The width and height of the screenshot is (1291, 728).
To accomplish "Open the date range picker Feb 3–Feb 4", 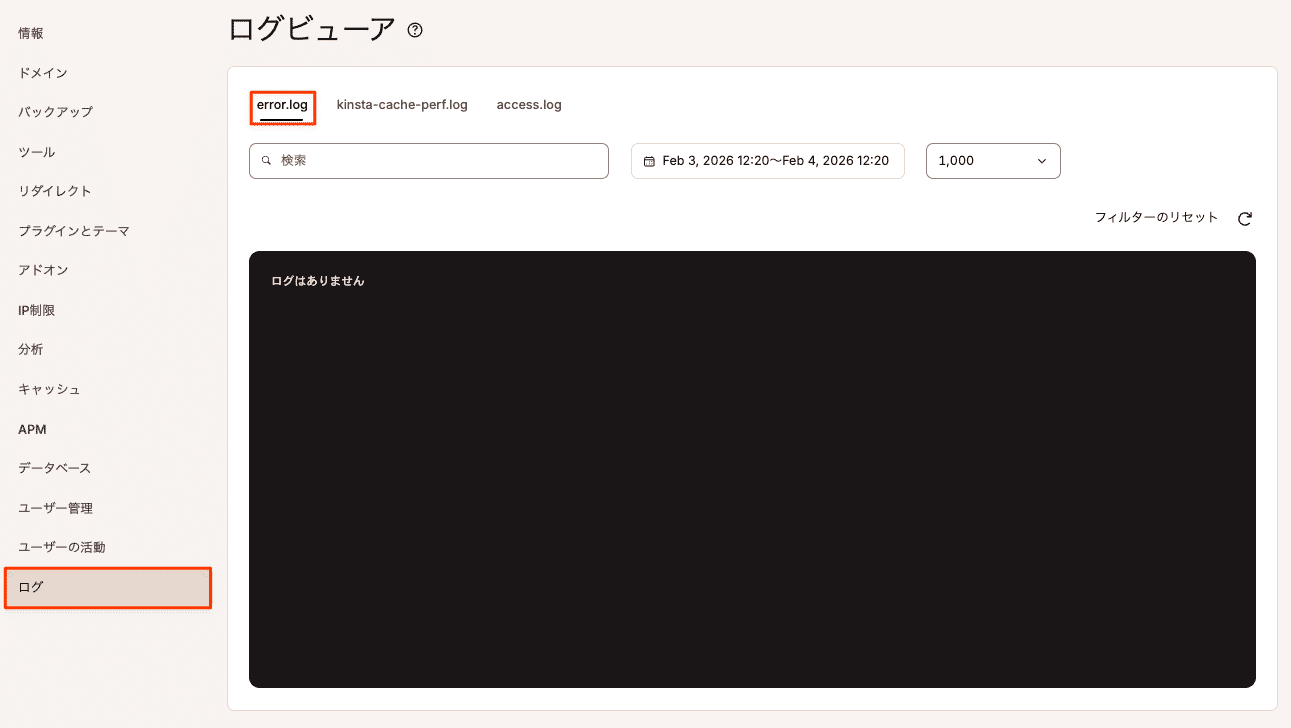I will pos(767,160).
